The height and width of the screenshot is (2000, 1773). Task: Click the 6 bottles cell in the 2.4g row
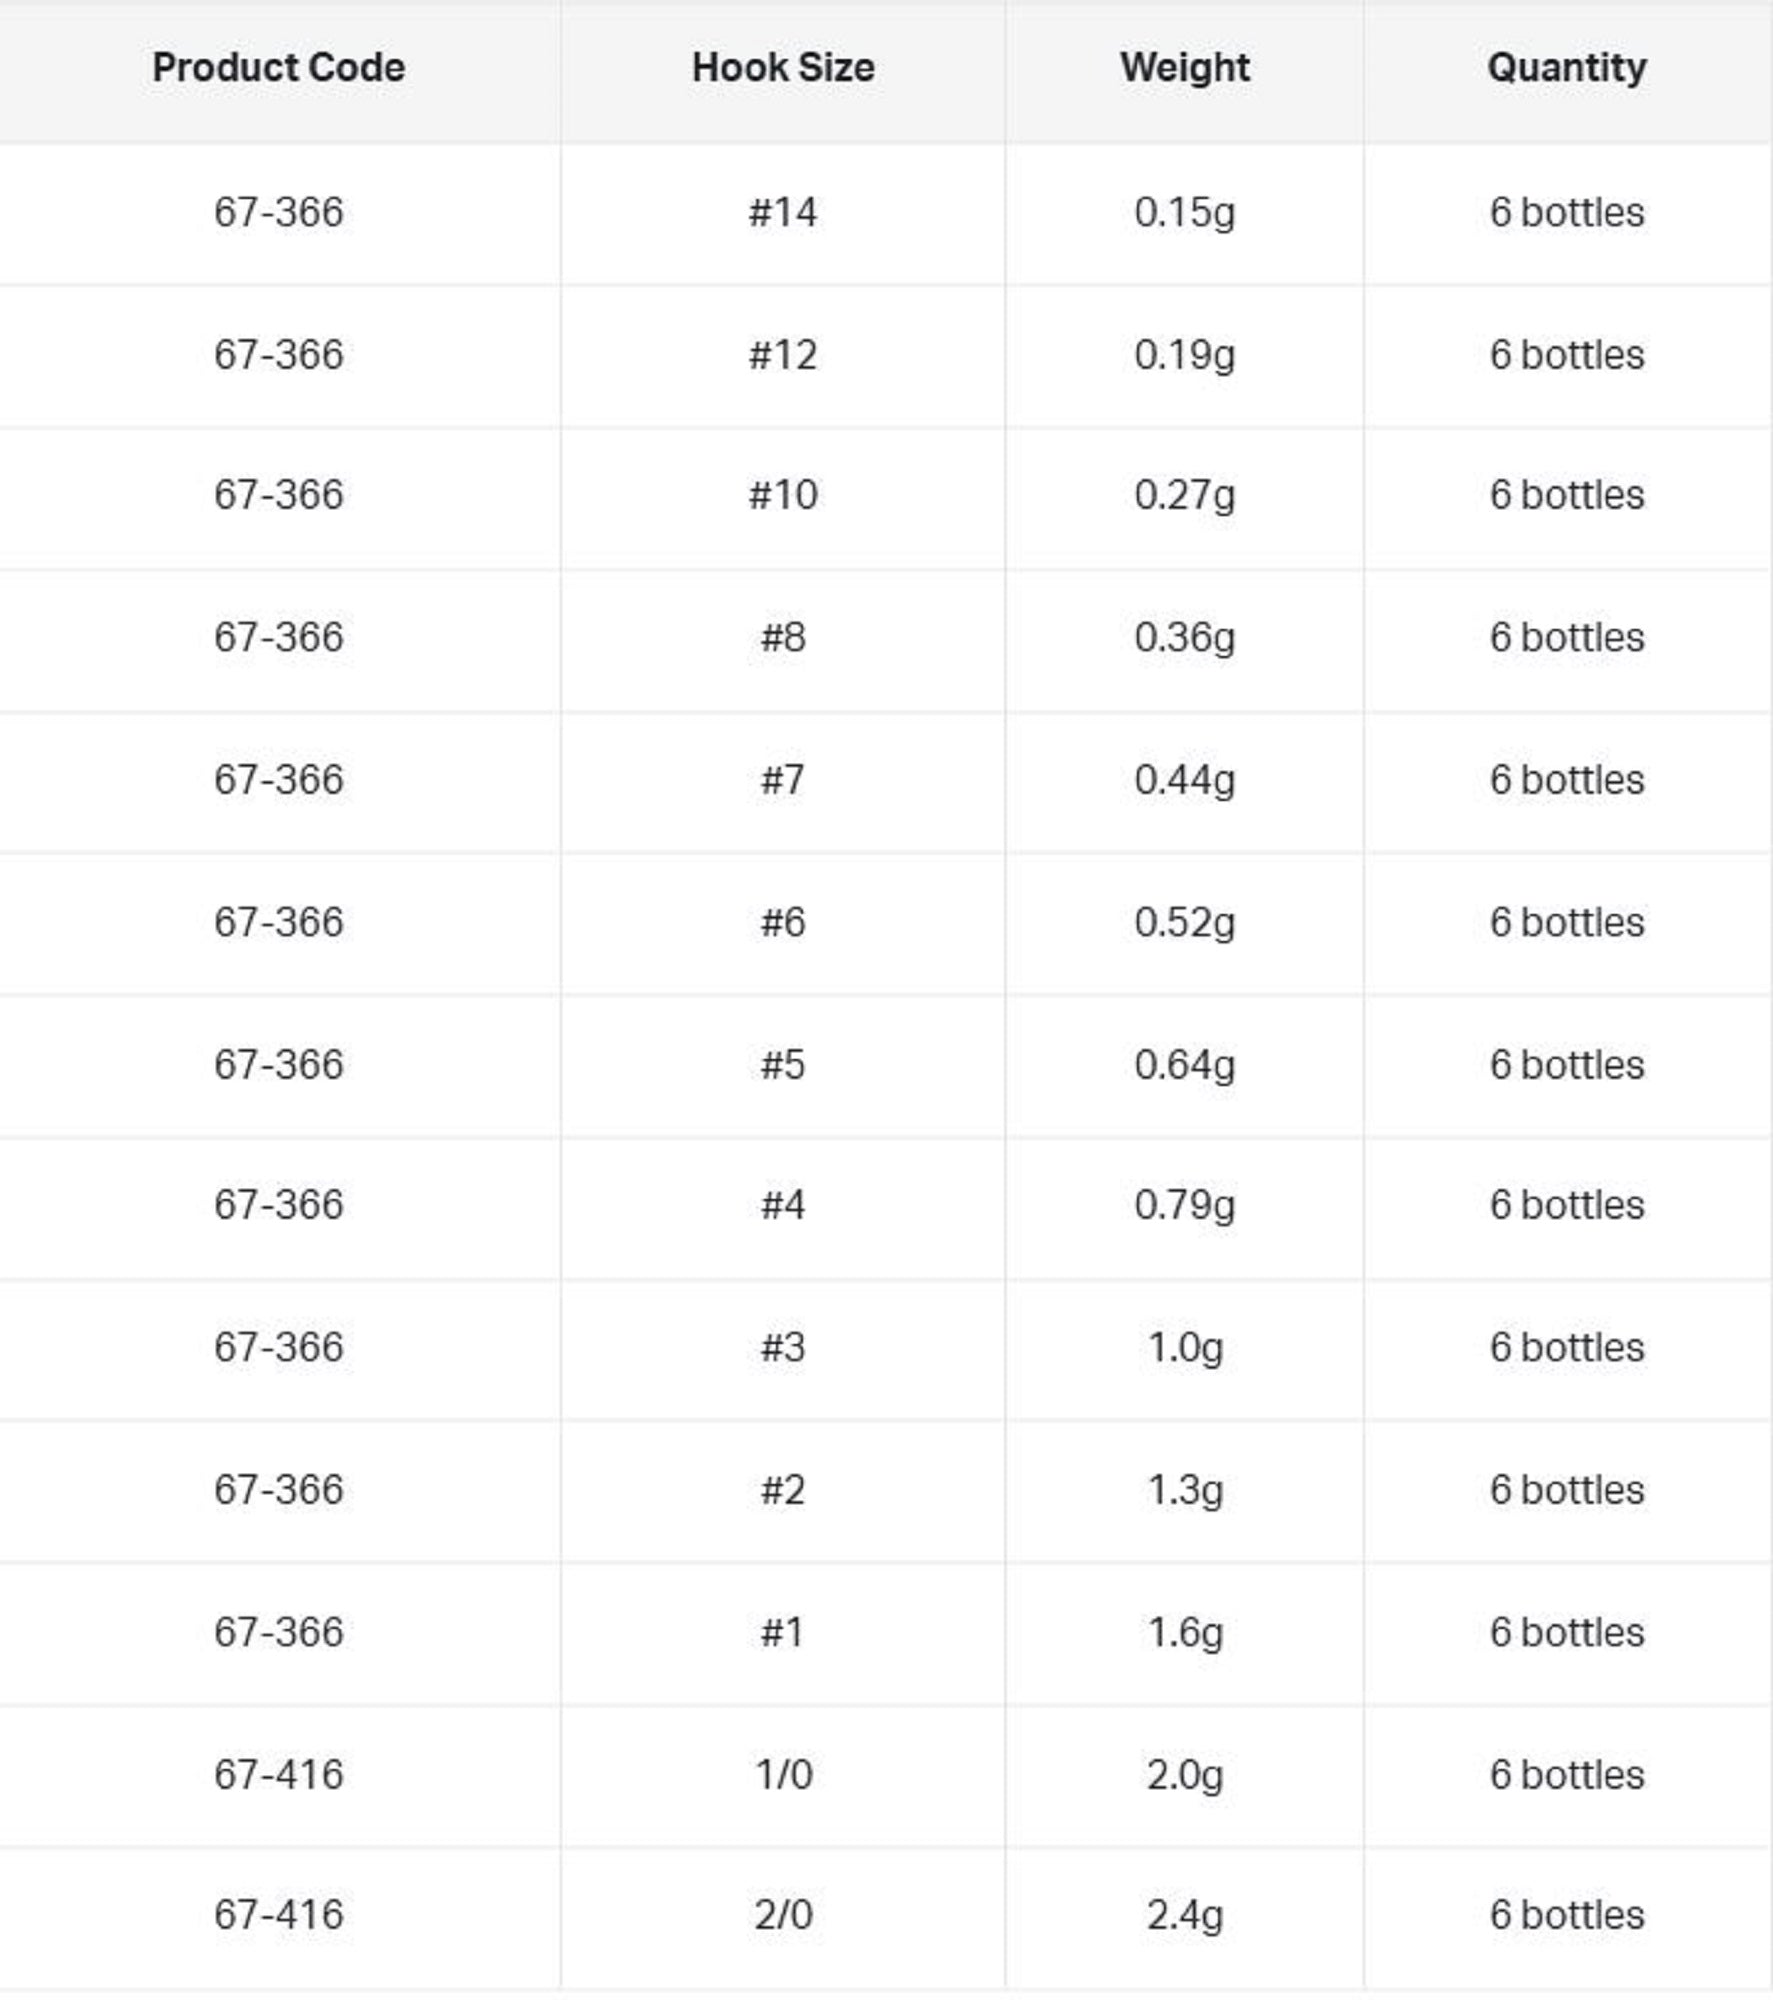[x=1566, y=1915]
